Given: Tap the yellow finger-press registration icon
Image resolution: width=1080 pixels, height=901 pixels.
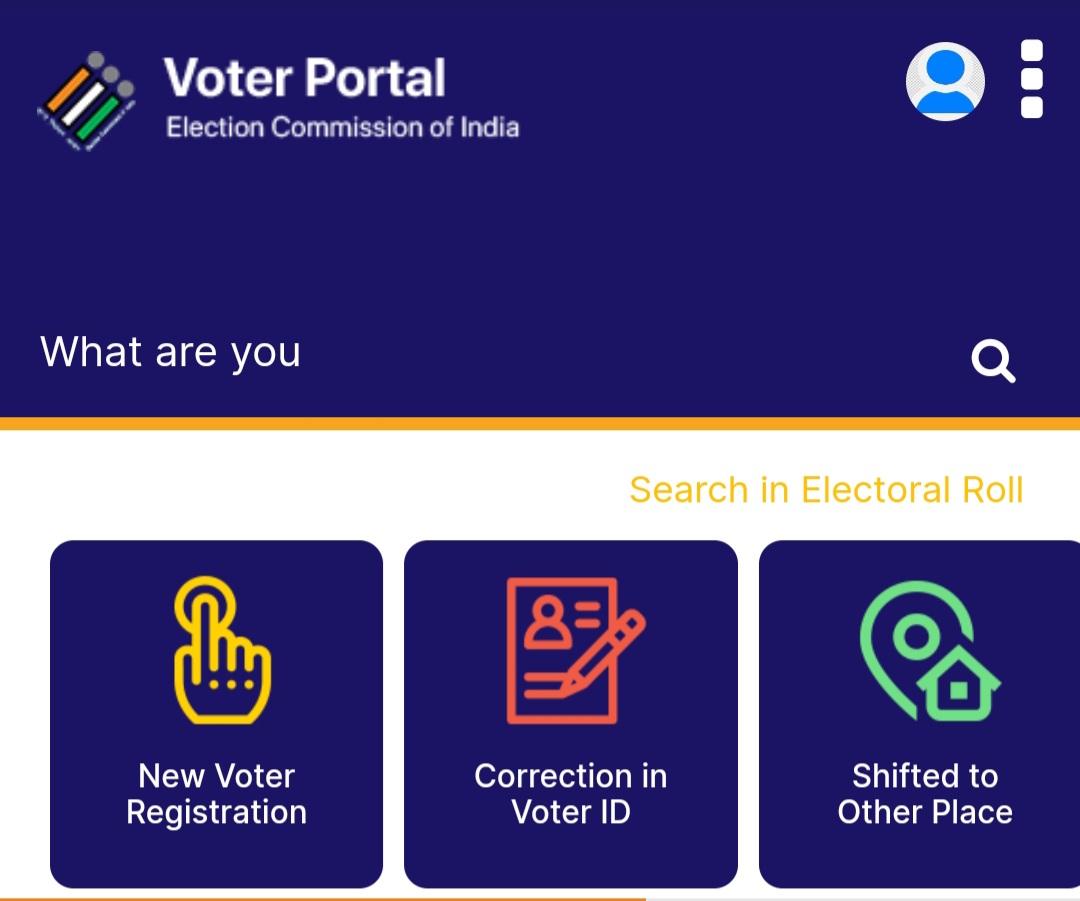Looking at the screenshot, I should pos(222,650).
